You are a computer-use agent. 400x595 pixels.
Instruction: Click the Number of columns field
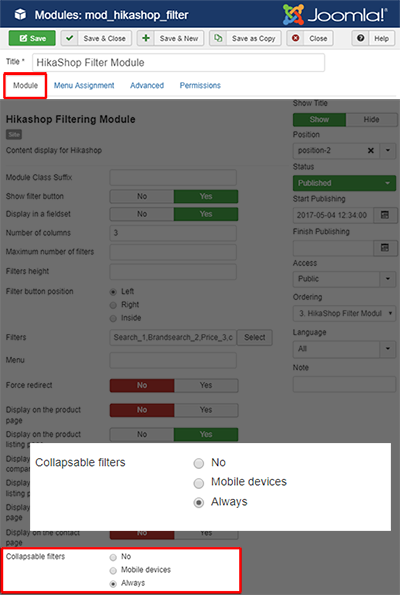pos(173,233)
